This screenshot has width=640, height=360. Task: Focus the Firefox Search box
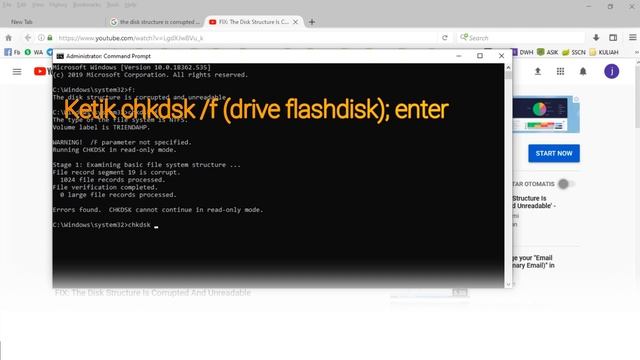click(520, 38)
